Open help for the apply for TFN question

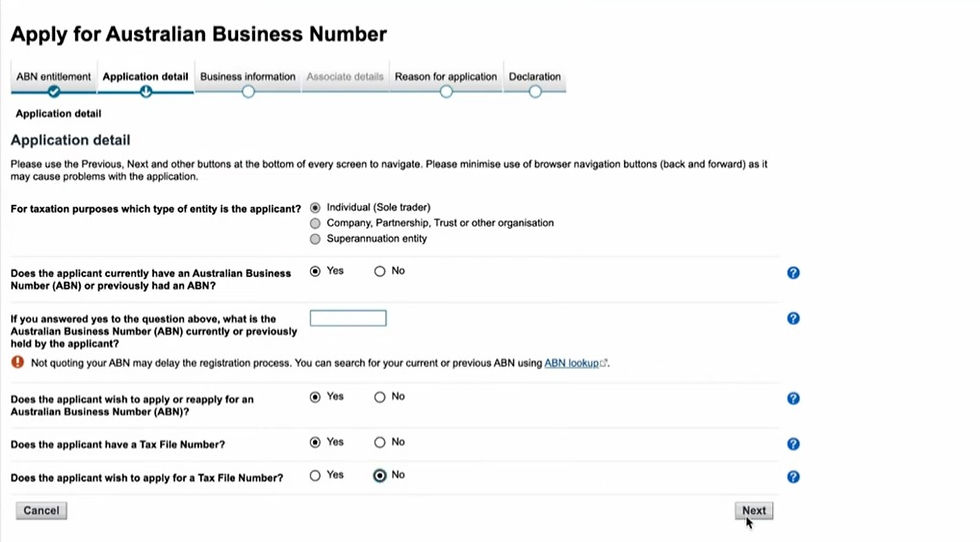[793, 477]
